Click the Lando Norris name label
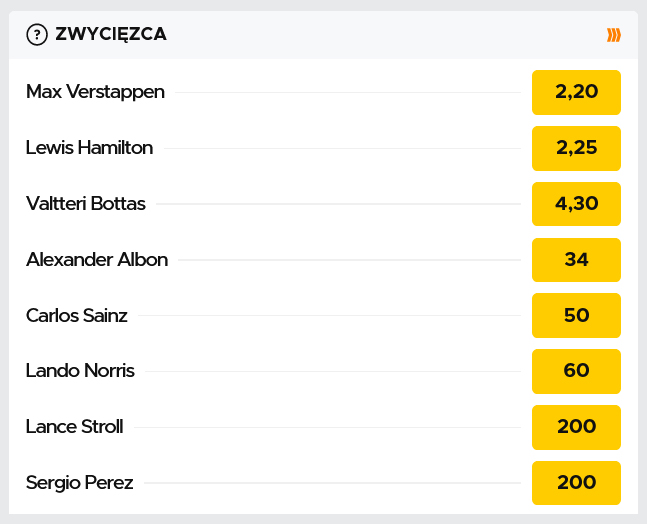Screen dimensions: 647x524 pyautogui.click(x=80, y=371)
